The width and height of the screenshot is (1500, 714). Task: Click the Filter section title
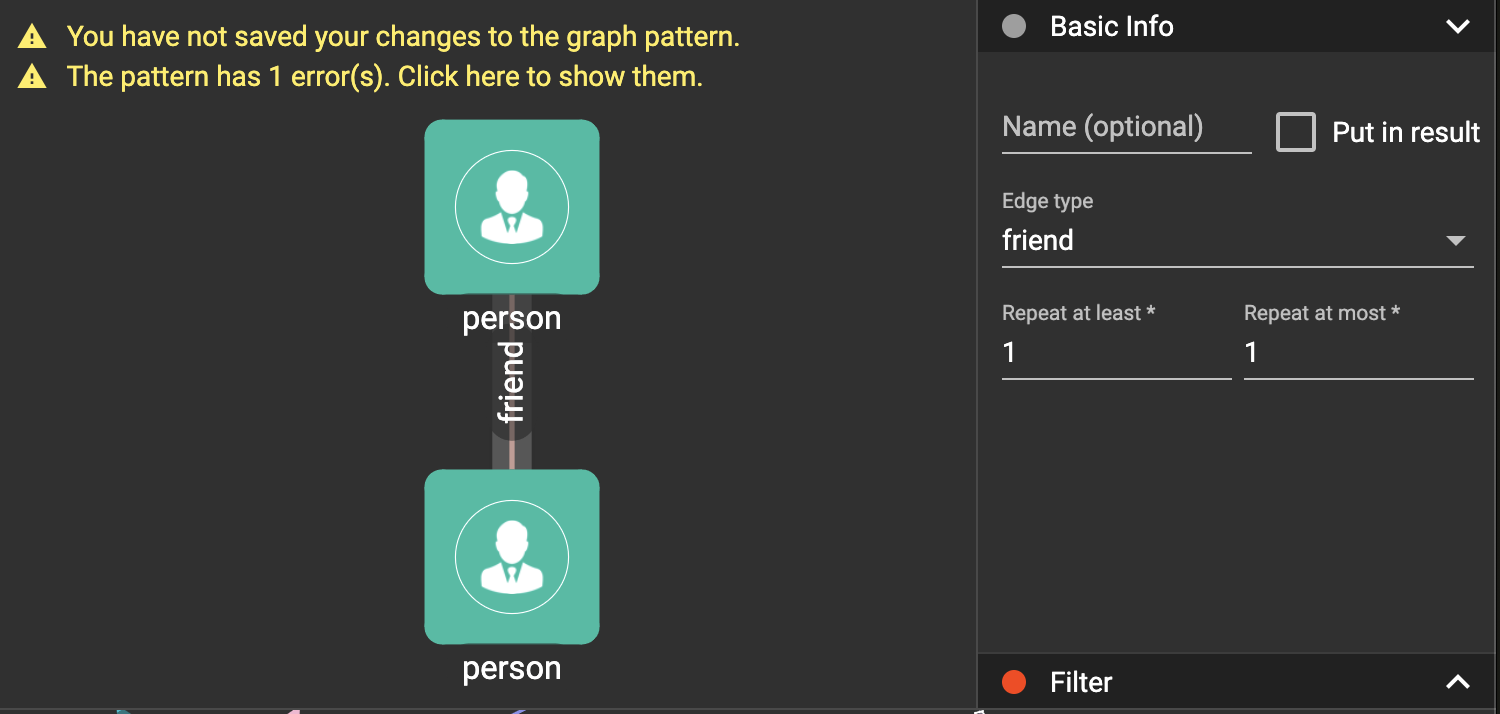[x=1081, y=682]
